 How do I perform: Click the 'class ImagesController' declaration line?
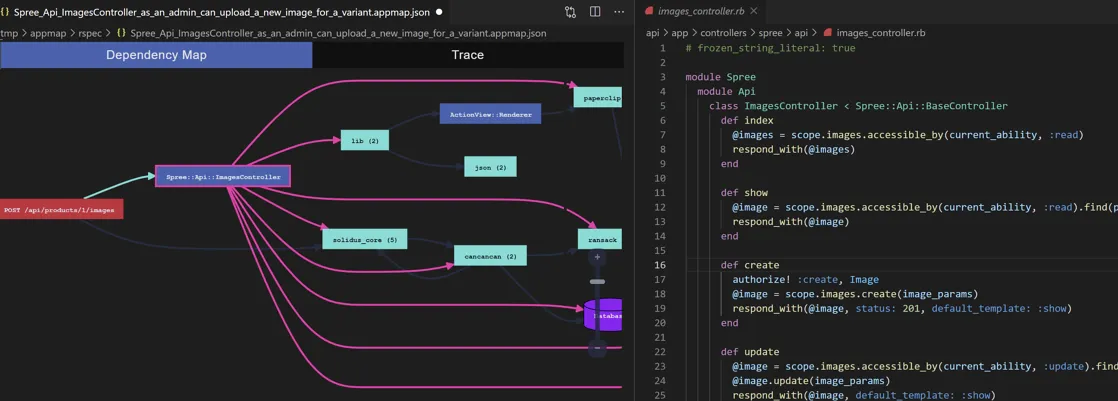pos(858,106)
